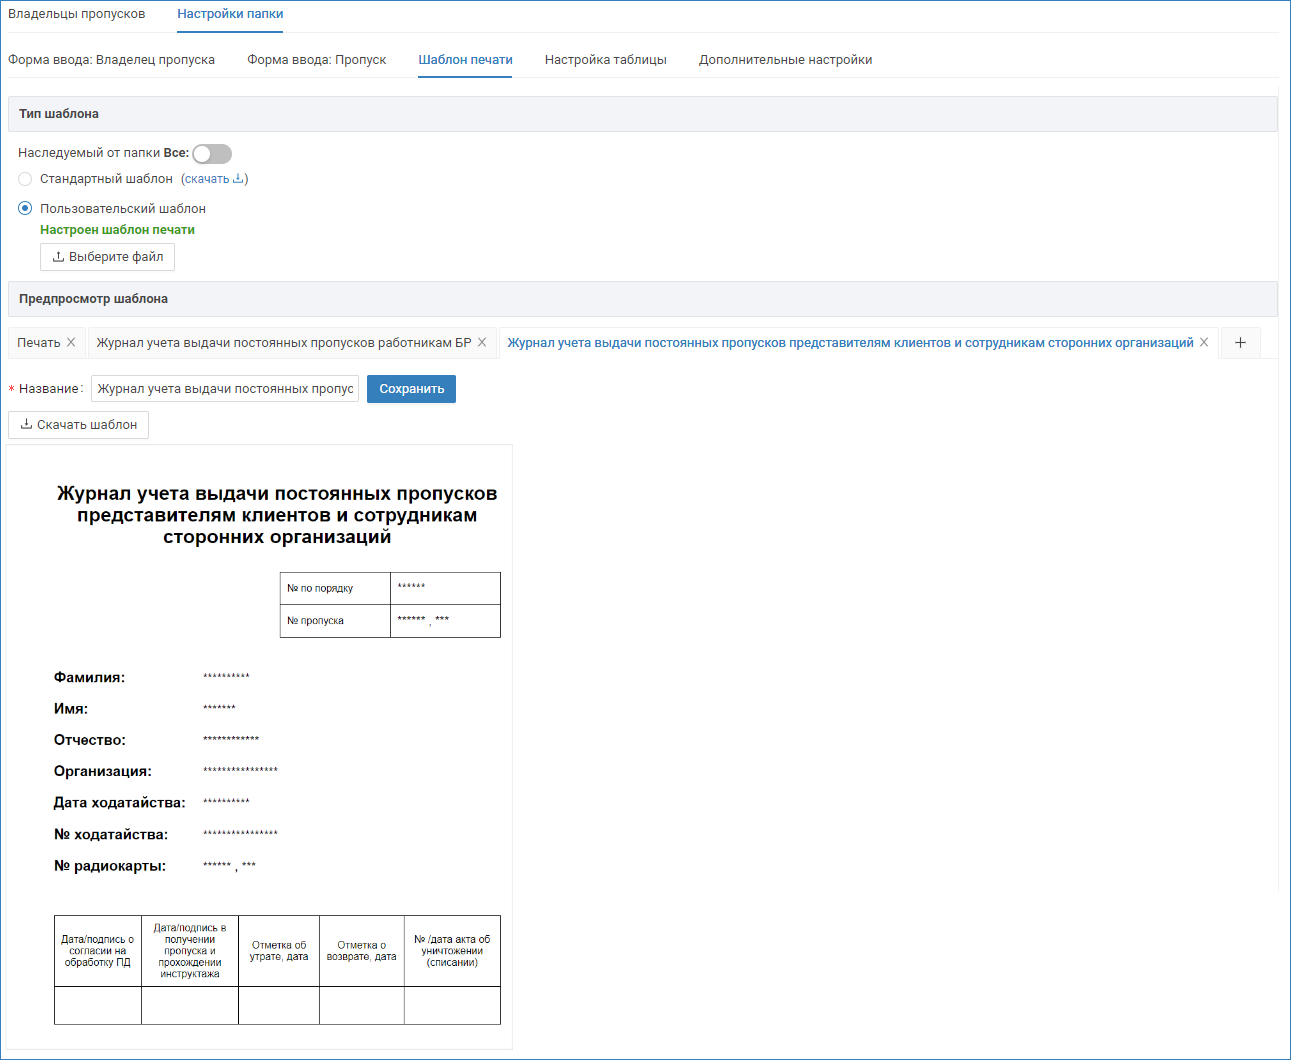Select the Стандартный шаблон radio option
This screenshot has height=1060, width=1291.
tap(25, 179)
